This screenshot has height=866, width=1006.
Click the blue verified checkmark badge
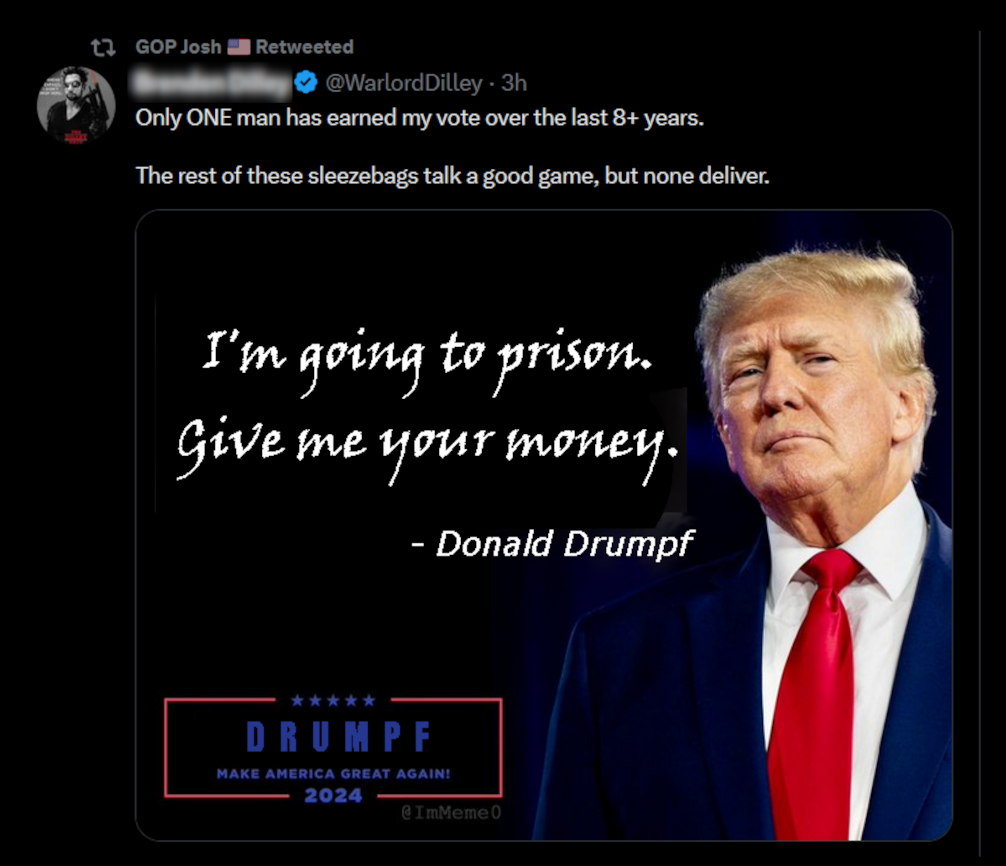(306, 83)
